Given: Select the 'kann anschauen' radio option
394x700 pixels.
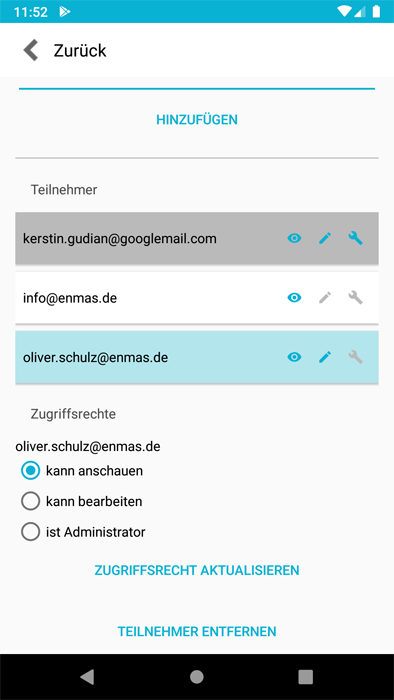Looking at the screenshot, I should [30, 471].
